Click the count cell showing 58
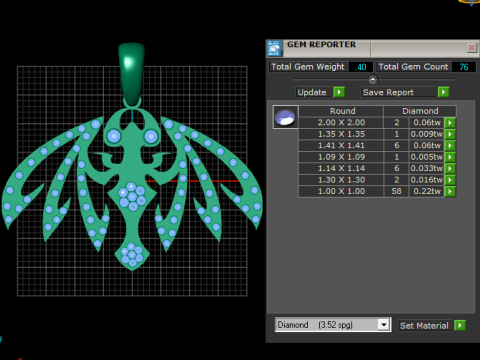480x360 pixels. 396,191
